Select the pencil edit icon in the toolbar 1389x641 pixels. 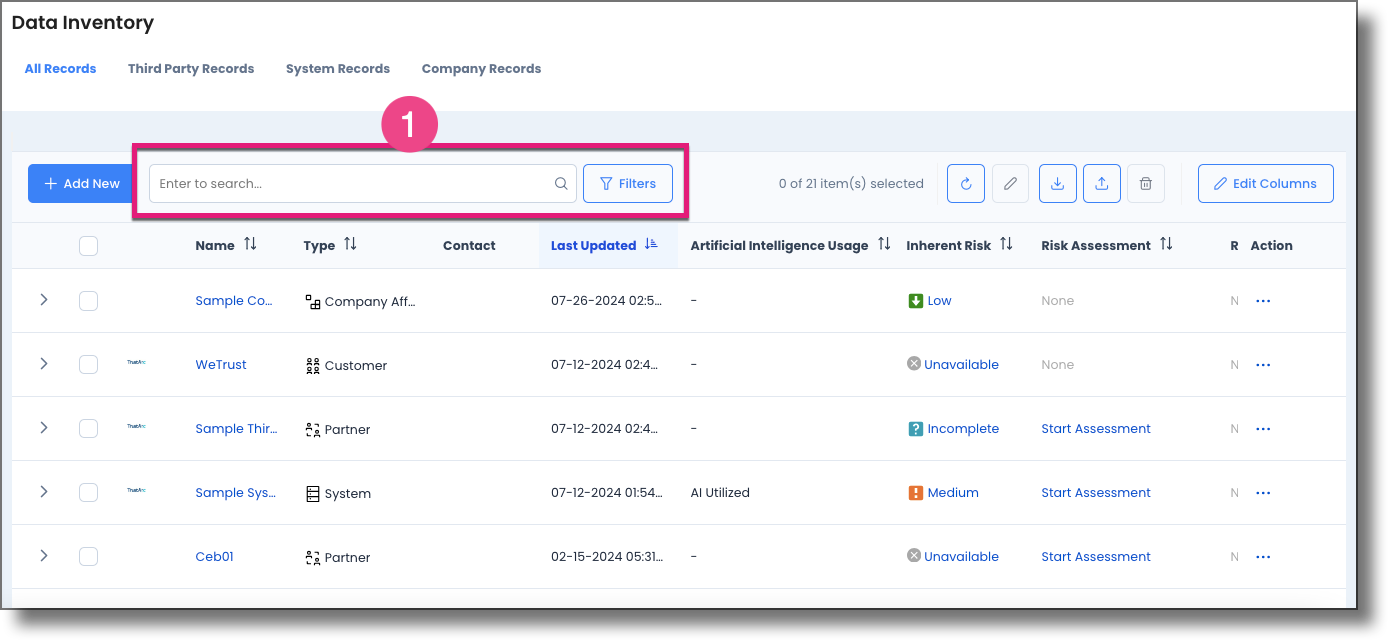tap(1010, 183)
